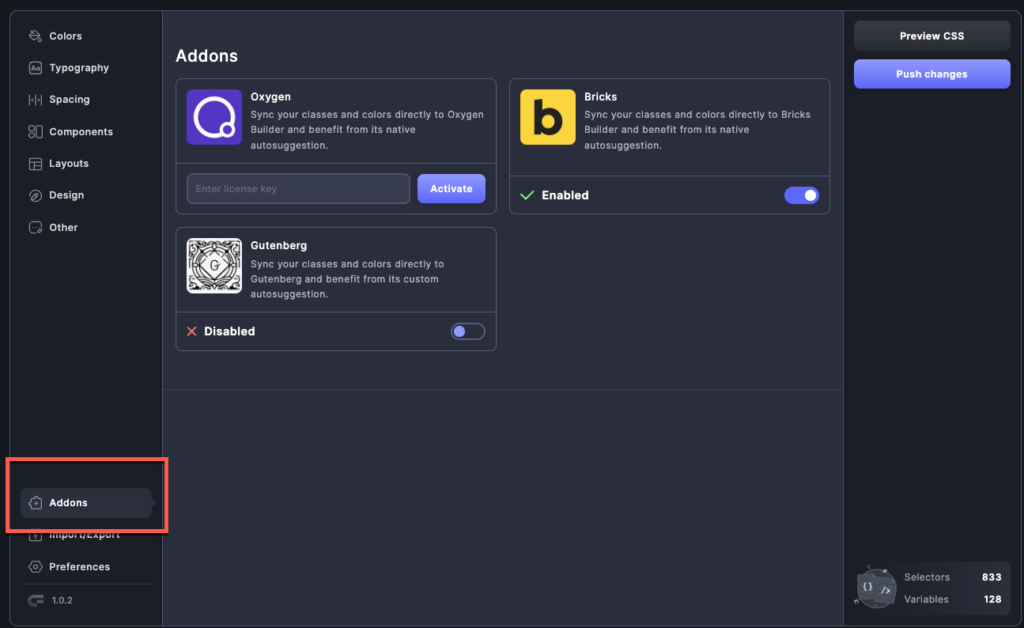Image resolution: width=1024 pixels, height=628 pixels.
Task: Open Components via its sidebar icon
Action: [35, 131]
